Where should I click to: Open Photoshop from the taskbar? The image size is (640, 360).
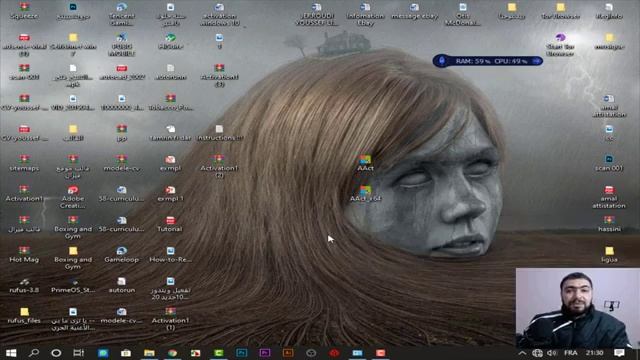pos(242,353)
